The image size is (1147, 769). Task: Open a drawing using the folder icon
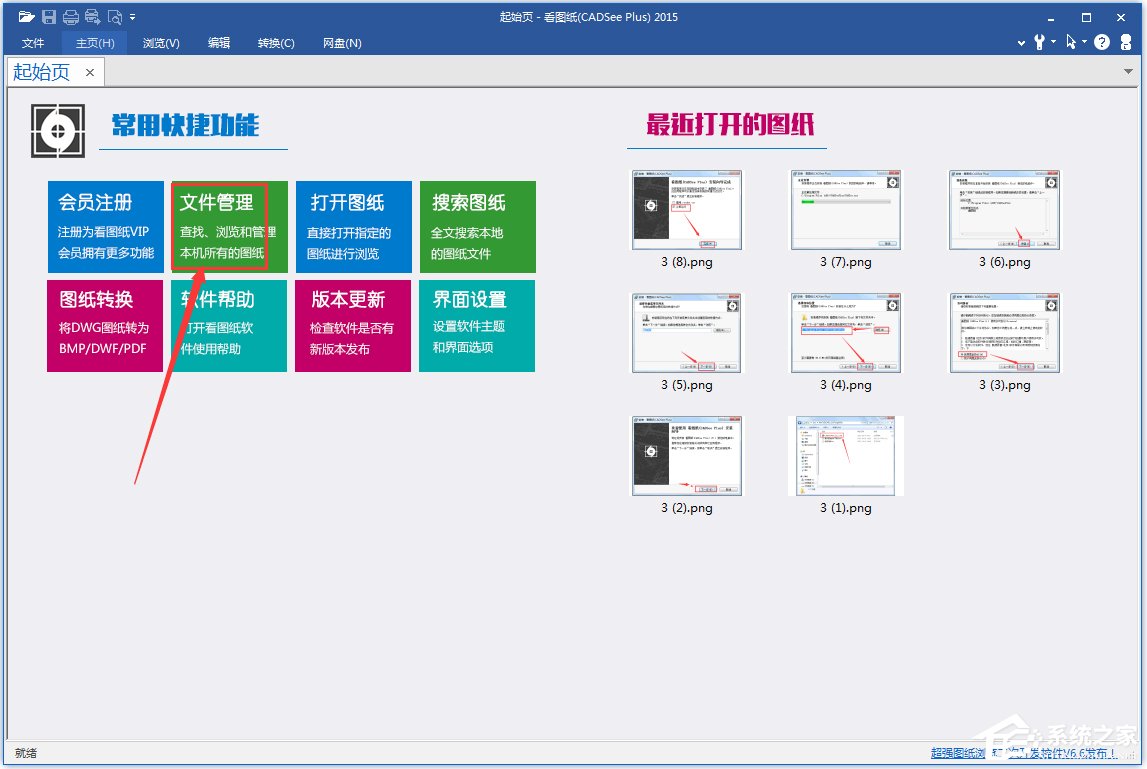(25, 15)
